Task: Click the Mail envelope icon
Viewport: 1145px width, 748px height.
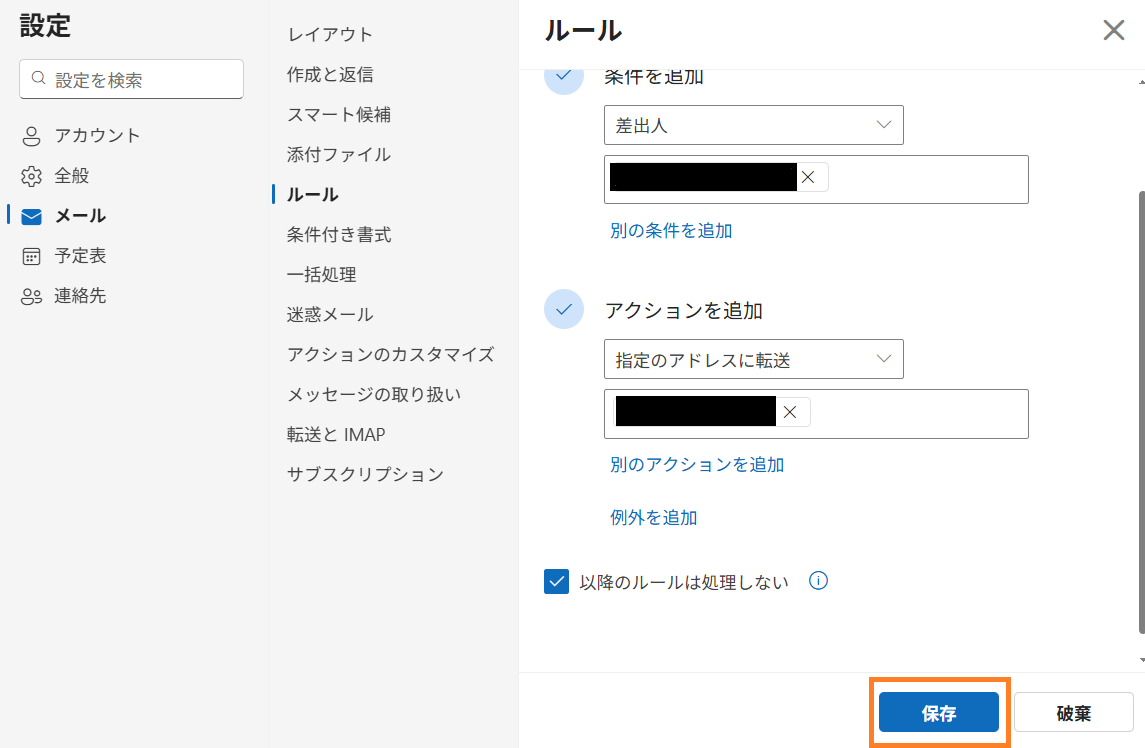Action: [32, 216]
